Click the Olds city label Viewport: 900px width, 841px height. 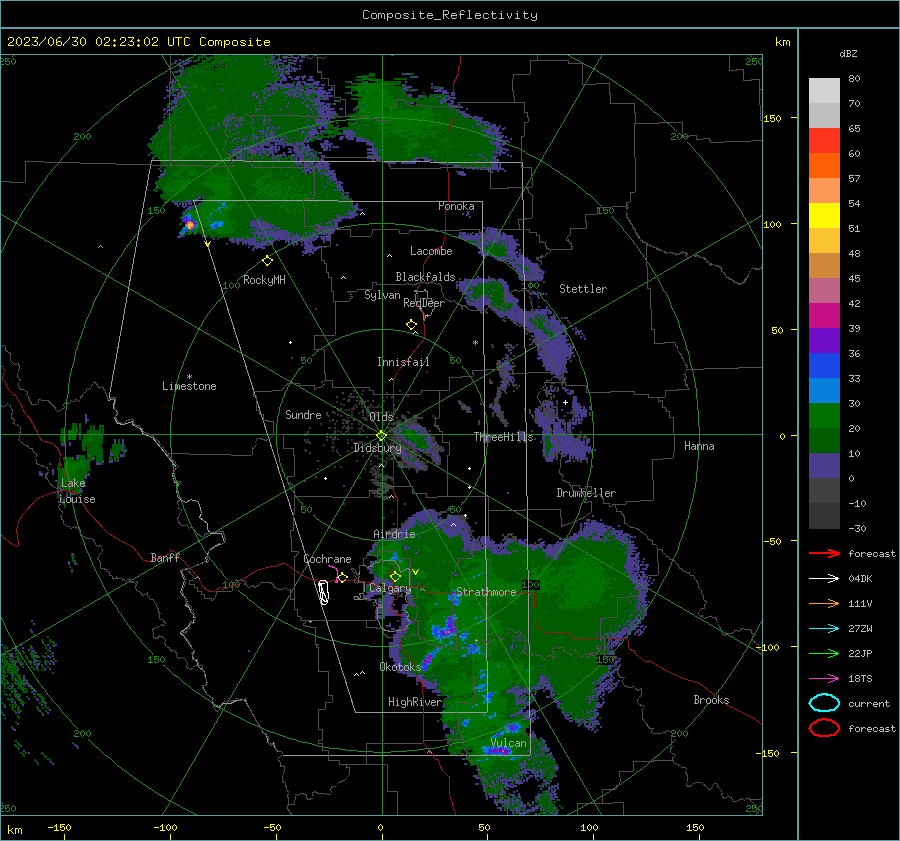(x=381, y=417)
